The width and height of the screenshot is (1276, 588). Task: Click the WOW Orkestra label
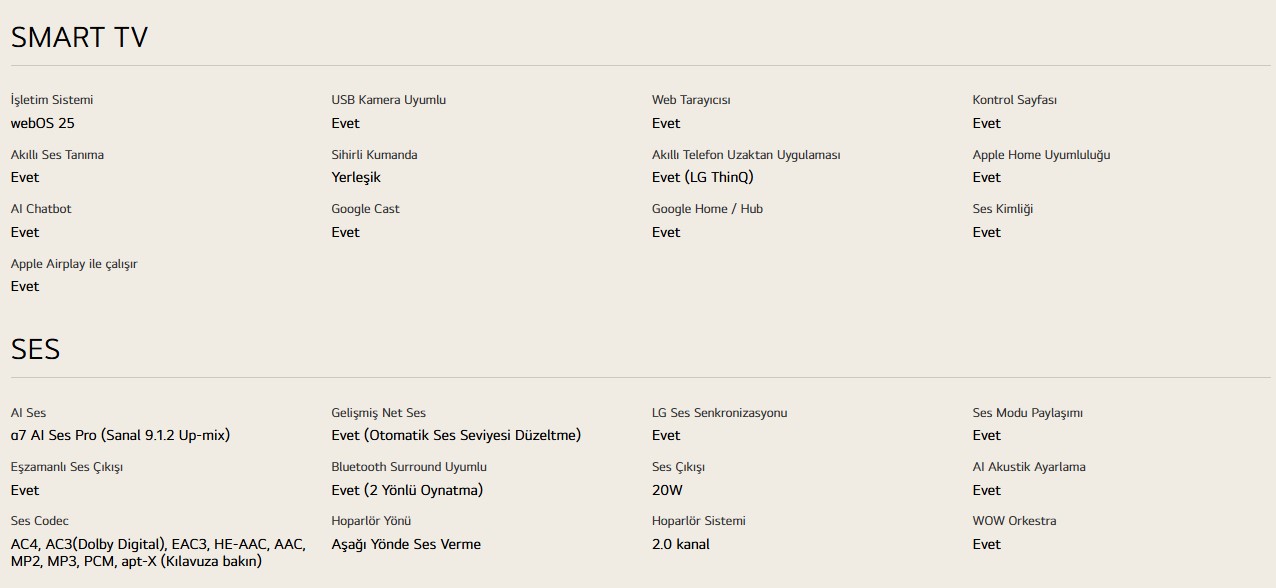(x=1014, y=521)
